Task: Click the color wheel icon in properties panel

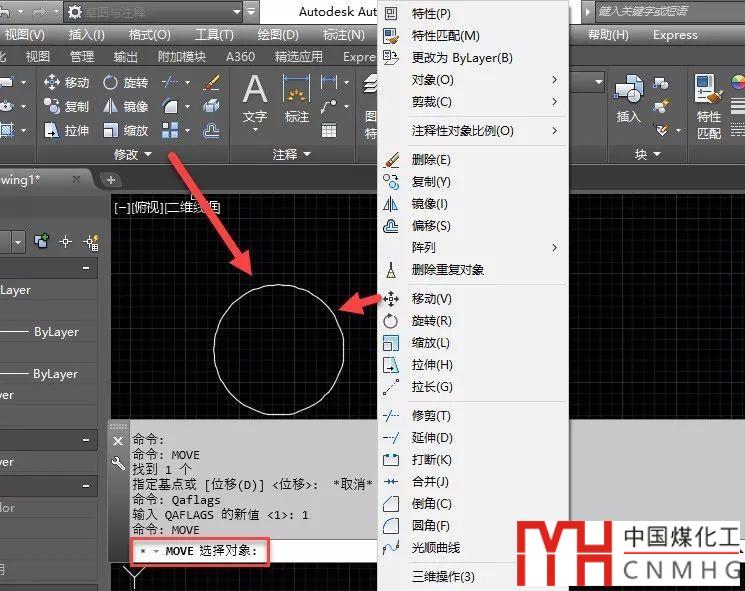Action: pyautogui.click(x=738, y=83)
